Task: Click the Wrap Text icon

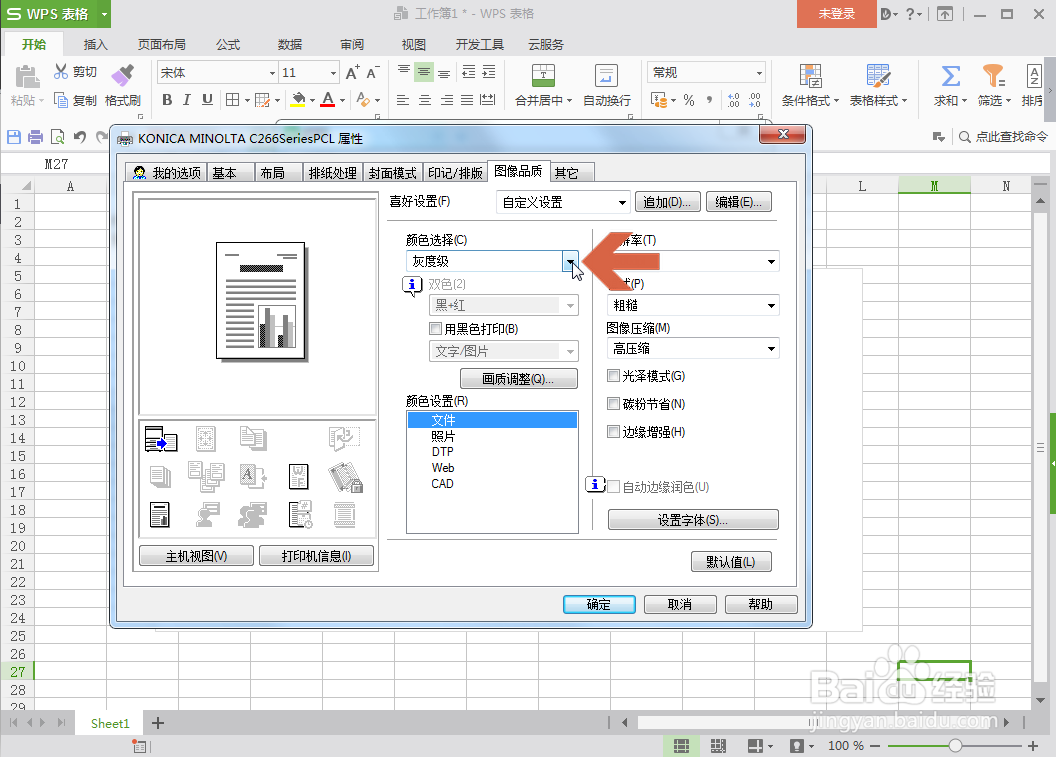Action: coord(606,75)
